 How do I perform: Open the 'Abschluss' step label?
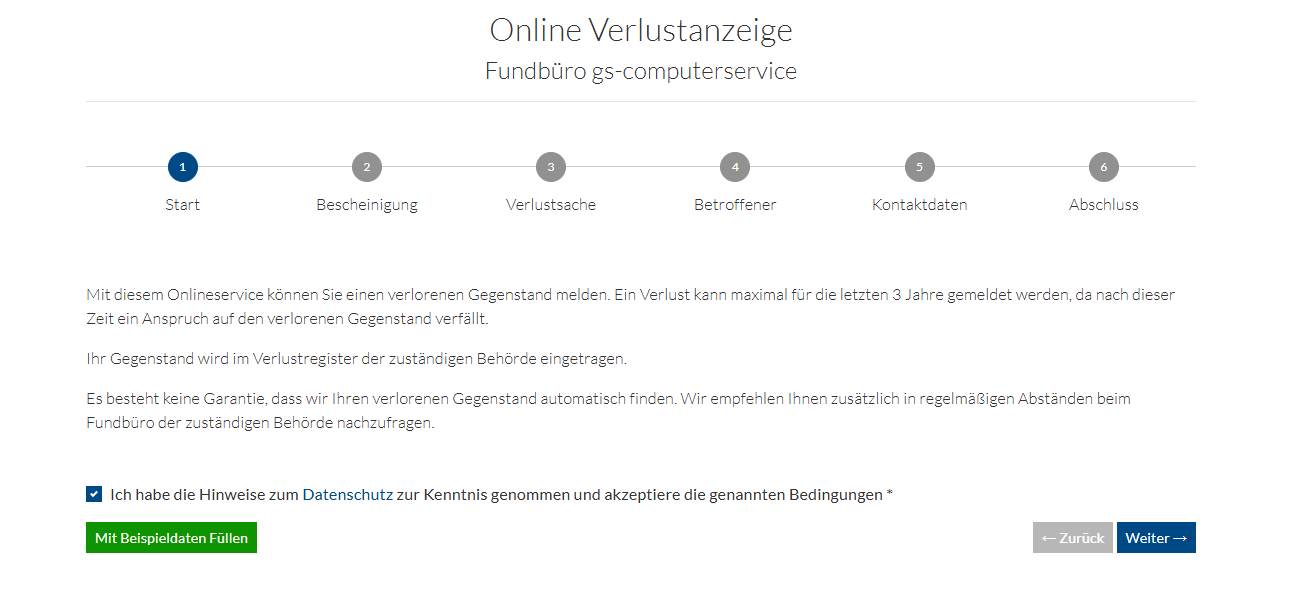coord(1103,205)
